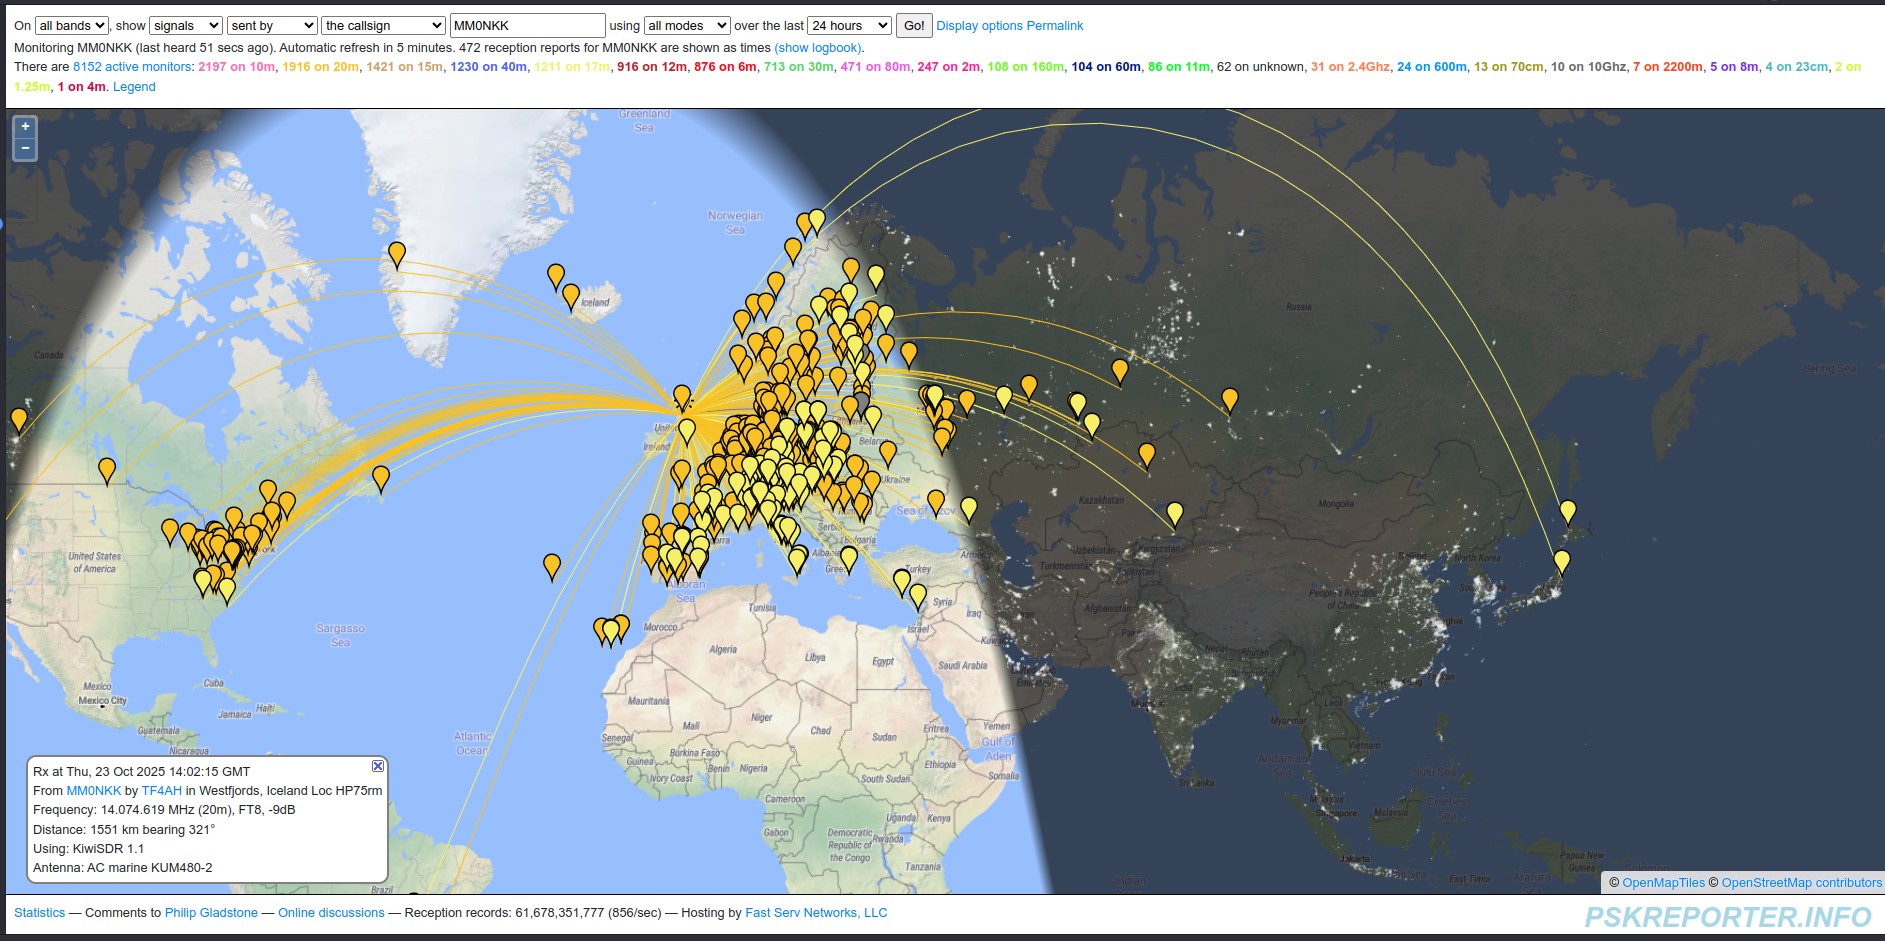The width and height of the screenshot is (1885, 941).
Task: Click the right marker next to the Iceland label
Action: pos(571,297)
